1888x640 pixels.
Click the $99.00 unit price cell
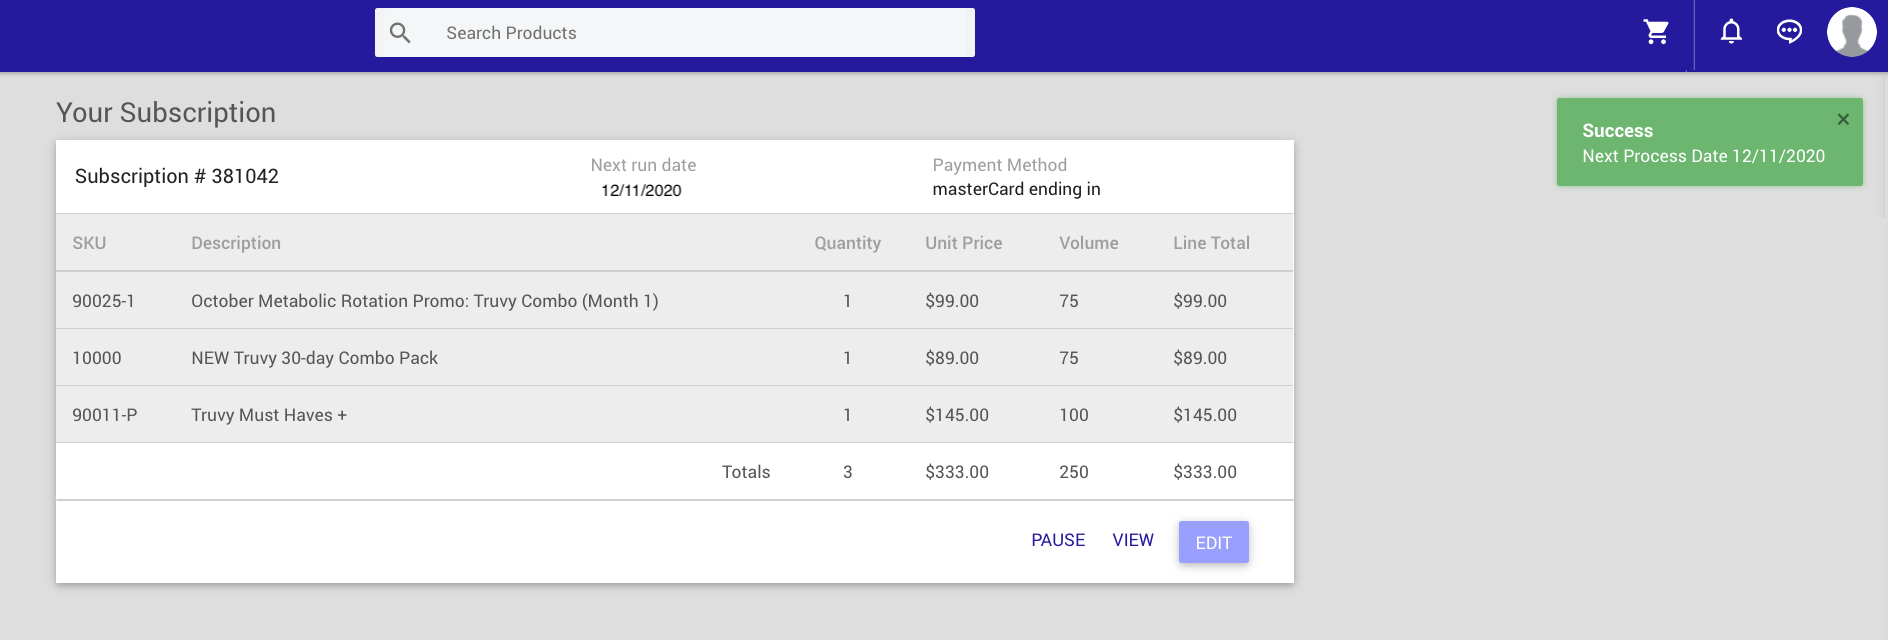(x=951, y=301)
